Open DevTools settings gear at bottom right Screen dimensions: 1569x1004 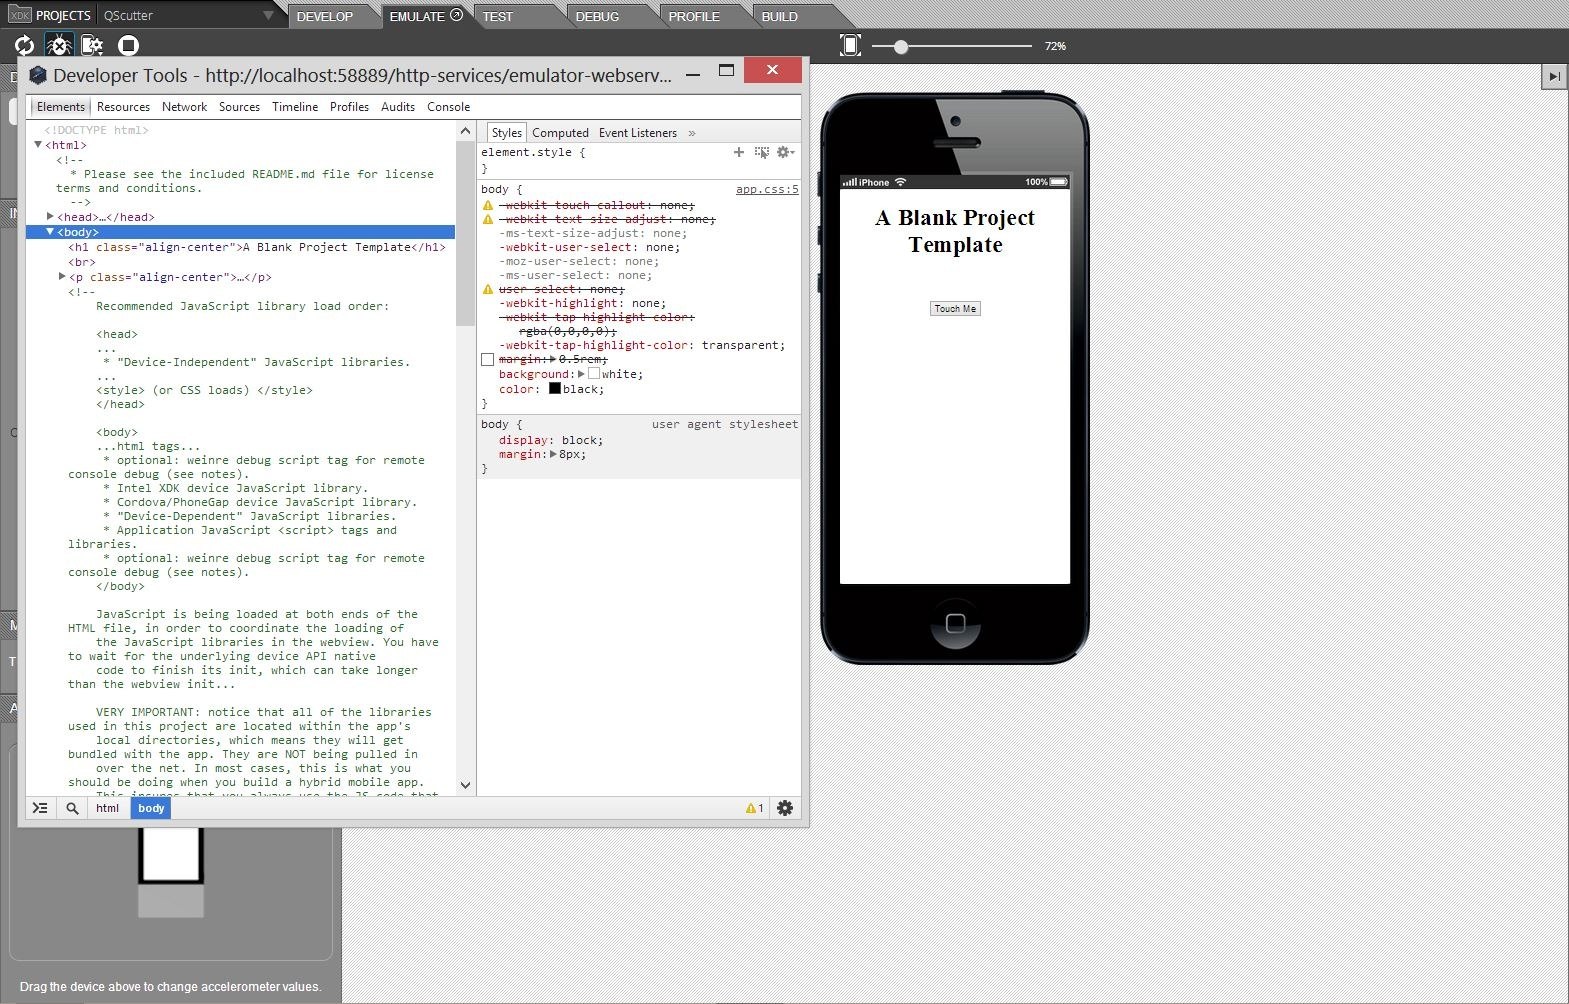click(x=785, y=808)
